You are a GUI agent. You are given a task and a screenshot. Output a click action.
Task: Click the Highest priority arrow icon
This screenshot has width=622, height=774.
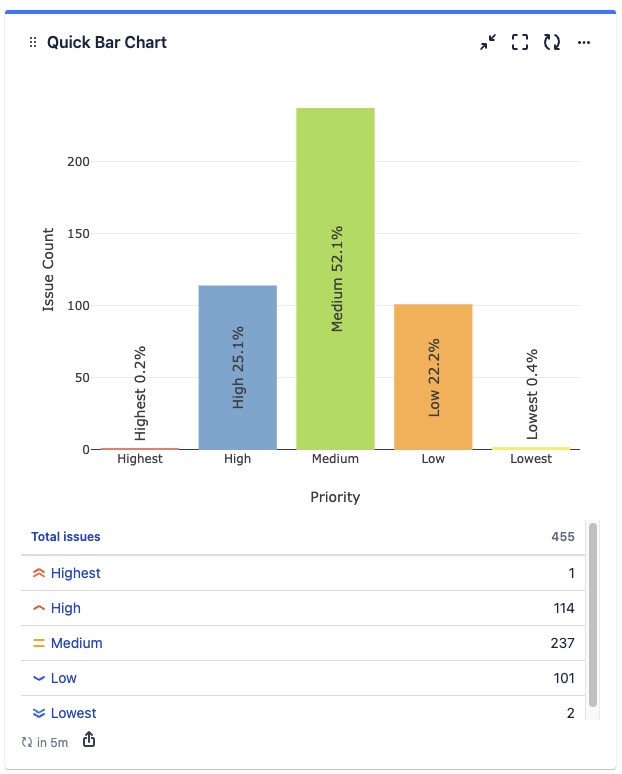click(39, 574)
